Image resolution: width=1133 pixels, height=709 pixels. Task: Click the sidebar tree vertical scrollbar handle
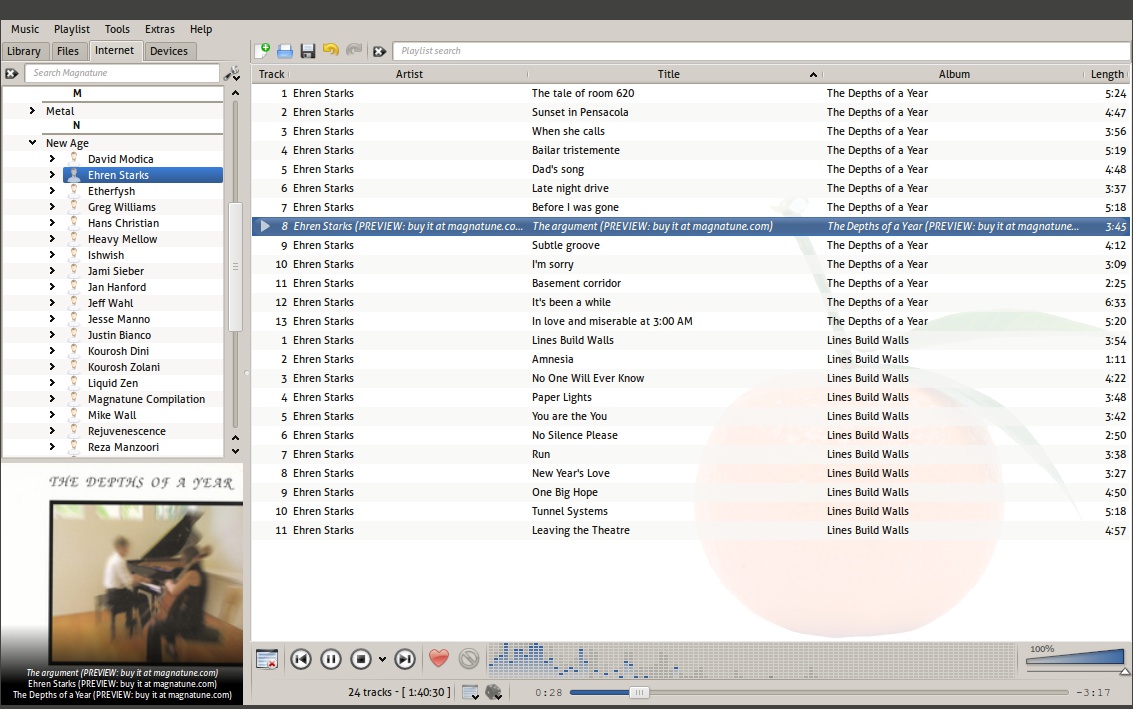(235, 267)
